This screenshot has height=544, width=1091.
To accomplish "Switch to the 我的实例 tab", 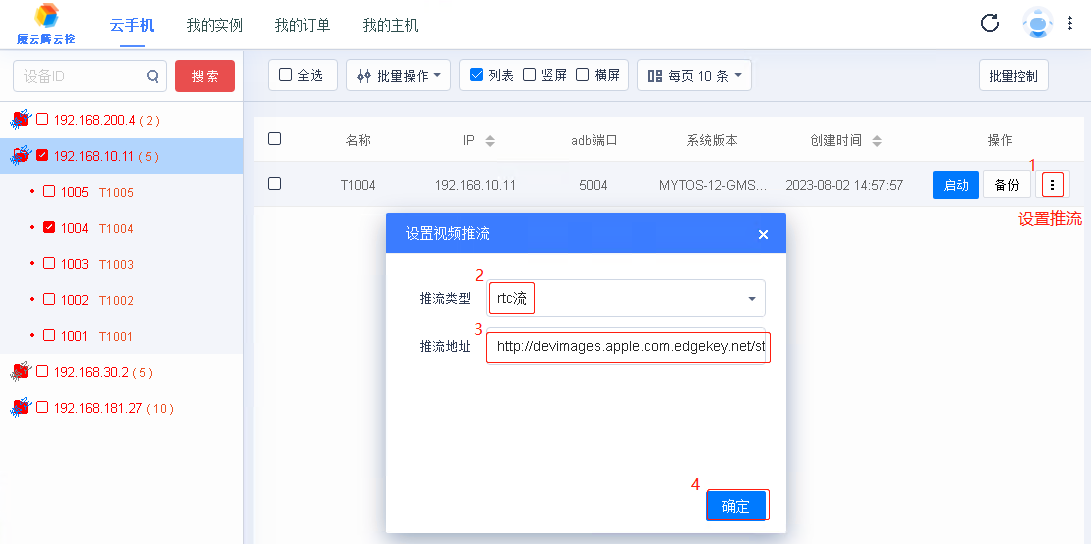I will 214,25.
